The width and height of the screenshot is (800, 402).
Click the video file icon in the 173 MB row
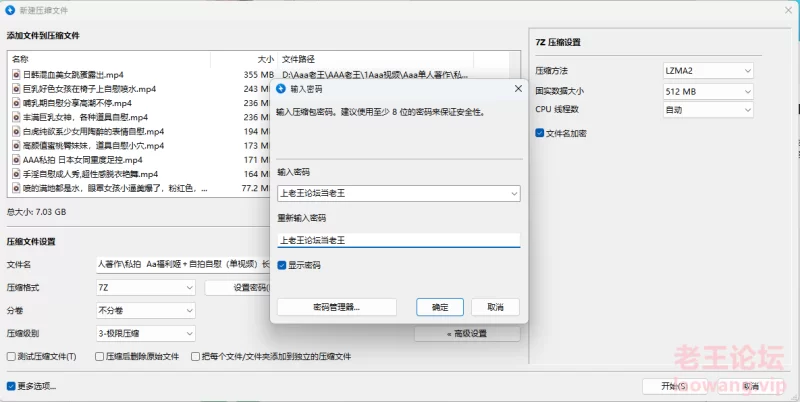coord(16,145)
